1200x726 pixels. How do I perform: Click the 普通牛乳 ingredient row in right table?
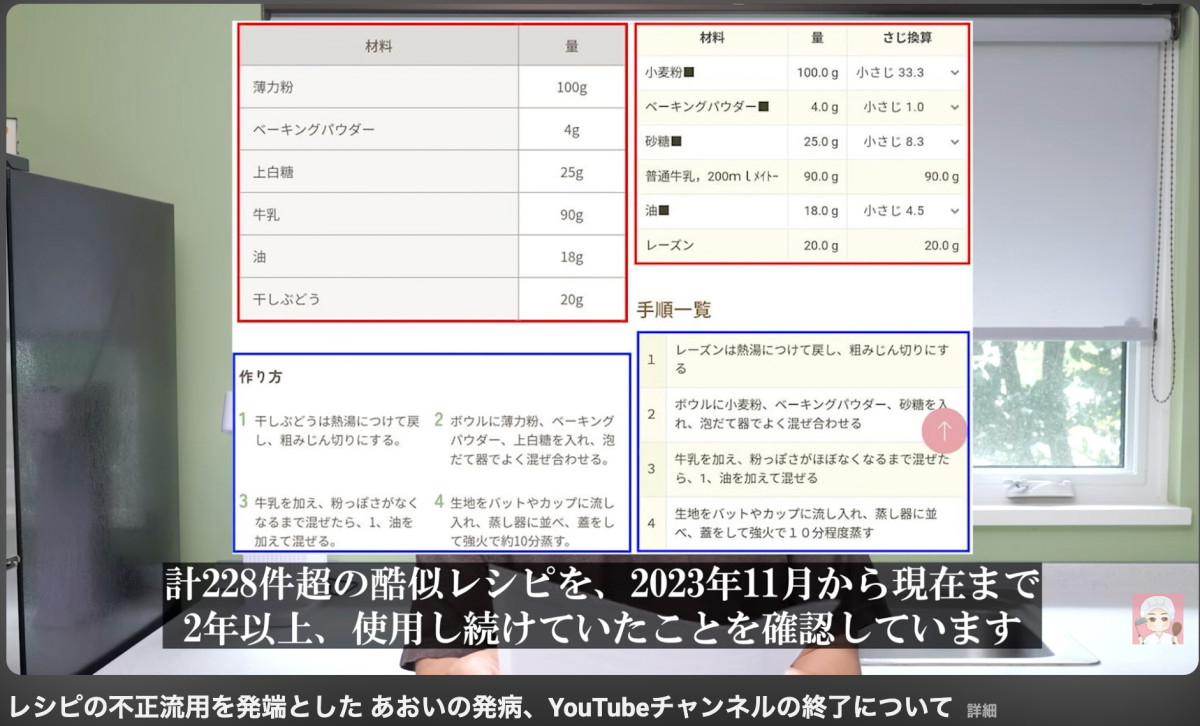[711, 177]
